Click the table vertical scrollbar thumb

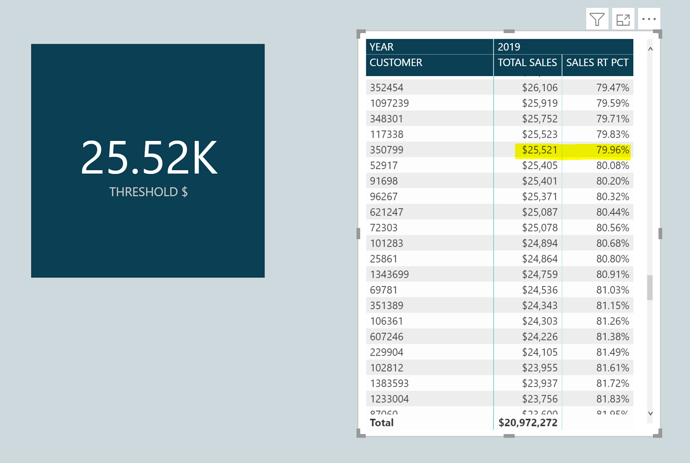(650, 288)
